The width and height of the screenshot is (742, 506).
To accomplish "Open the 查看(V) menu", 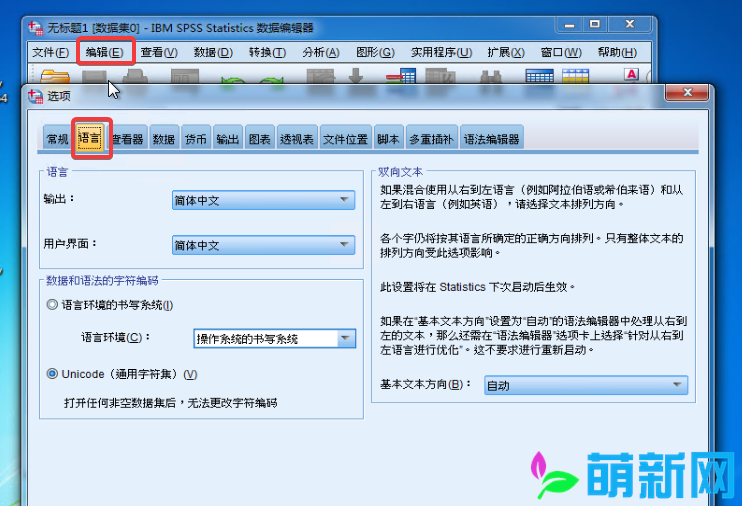I will pyautogui.click(x=159, y=52).
